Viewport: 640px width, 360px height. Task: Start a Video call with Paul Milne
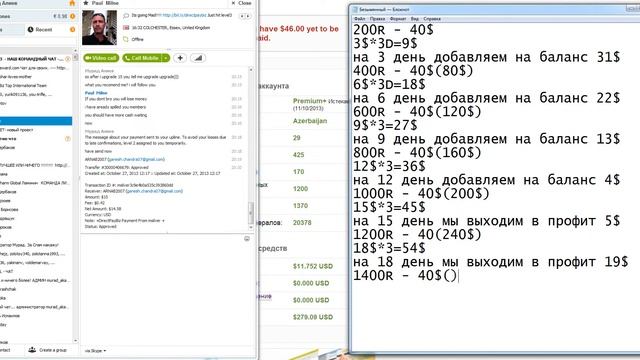(x=101, y=58)
